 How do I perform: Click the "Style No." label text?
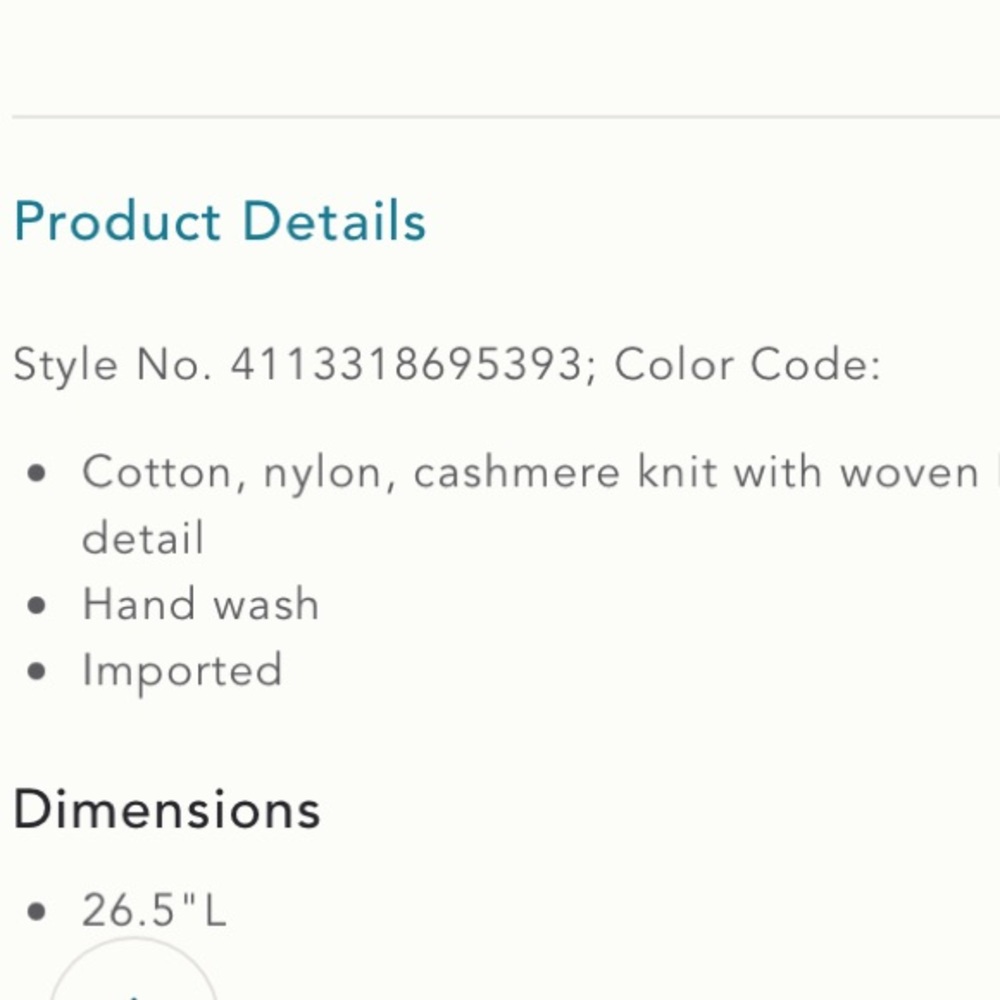pos(112,365)
